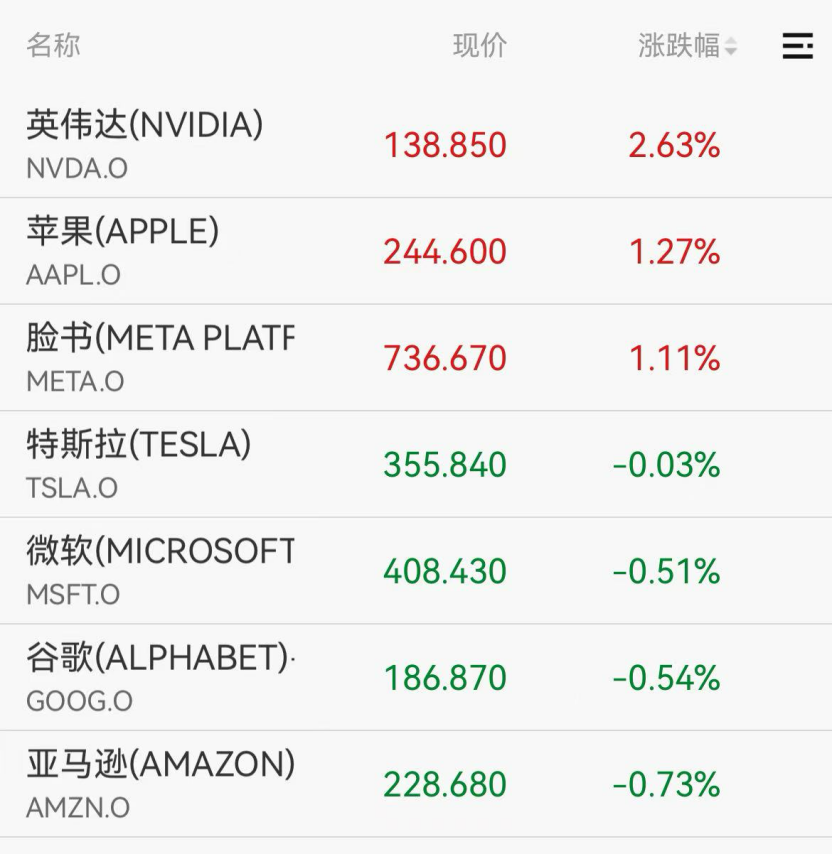Click Microsoft's price 408.430
This screenshot has width=832, height=854.
pos(445,571)
